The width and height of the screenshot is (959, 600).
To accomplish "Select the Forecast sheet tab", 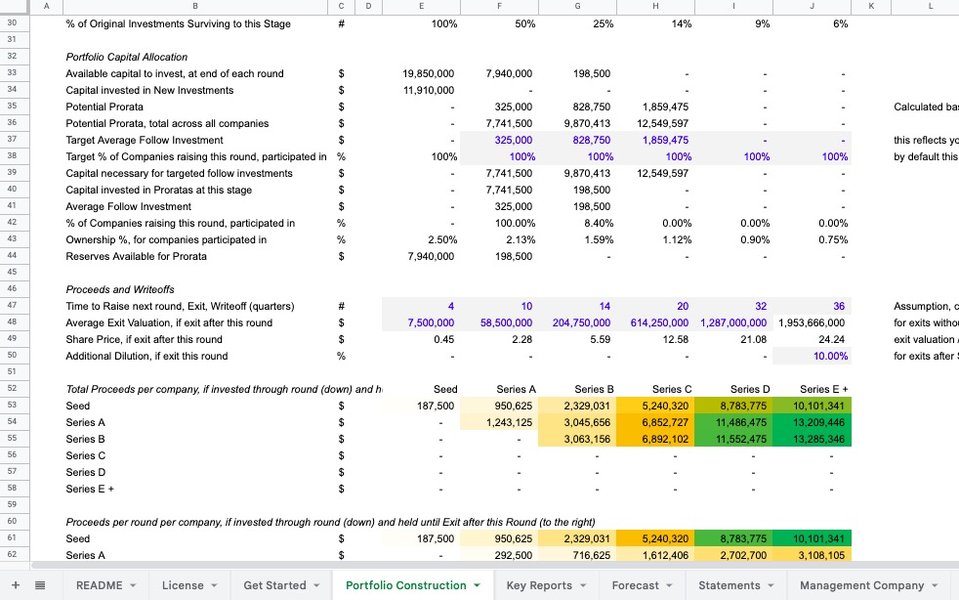I will tap(635, 585).
